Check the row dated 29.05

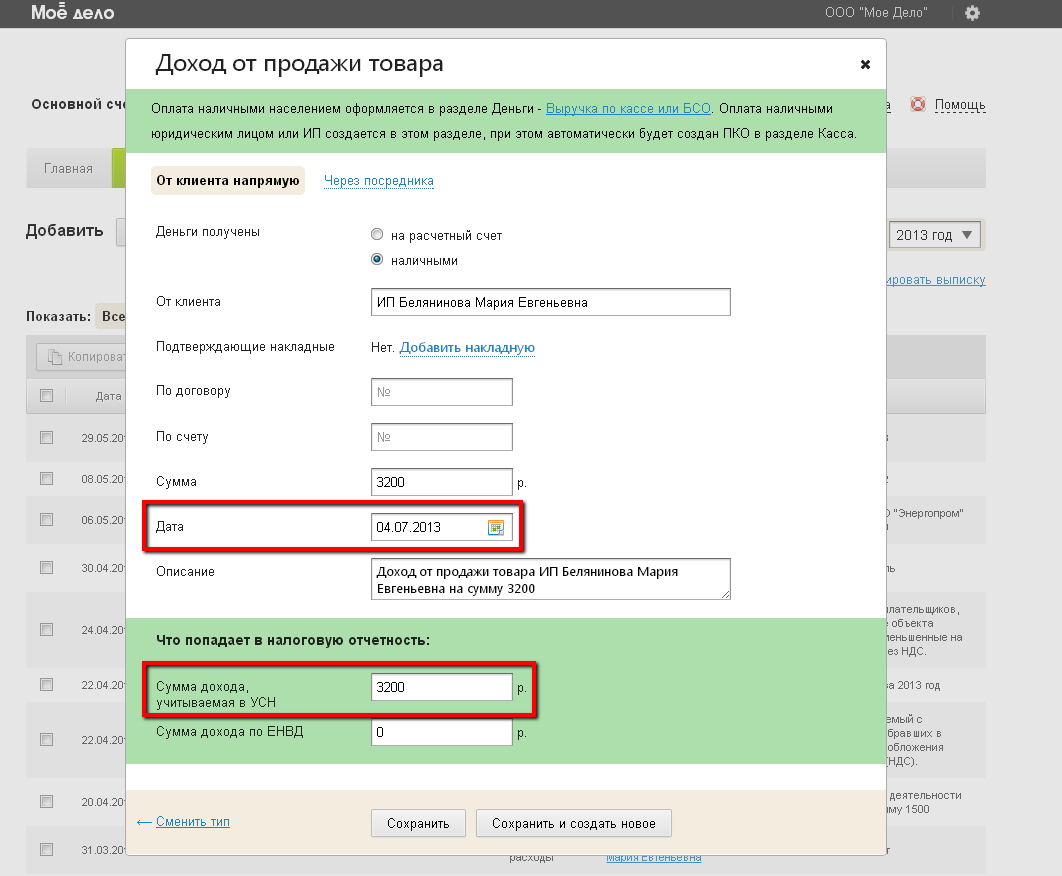46,438
